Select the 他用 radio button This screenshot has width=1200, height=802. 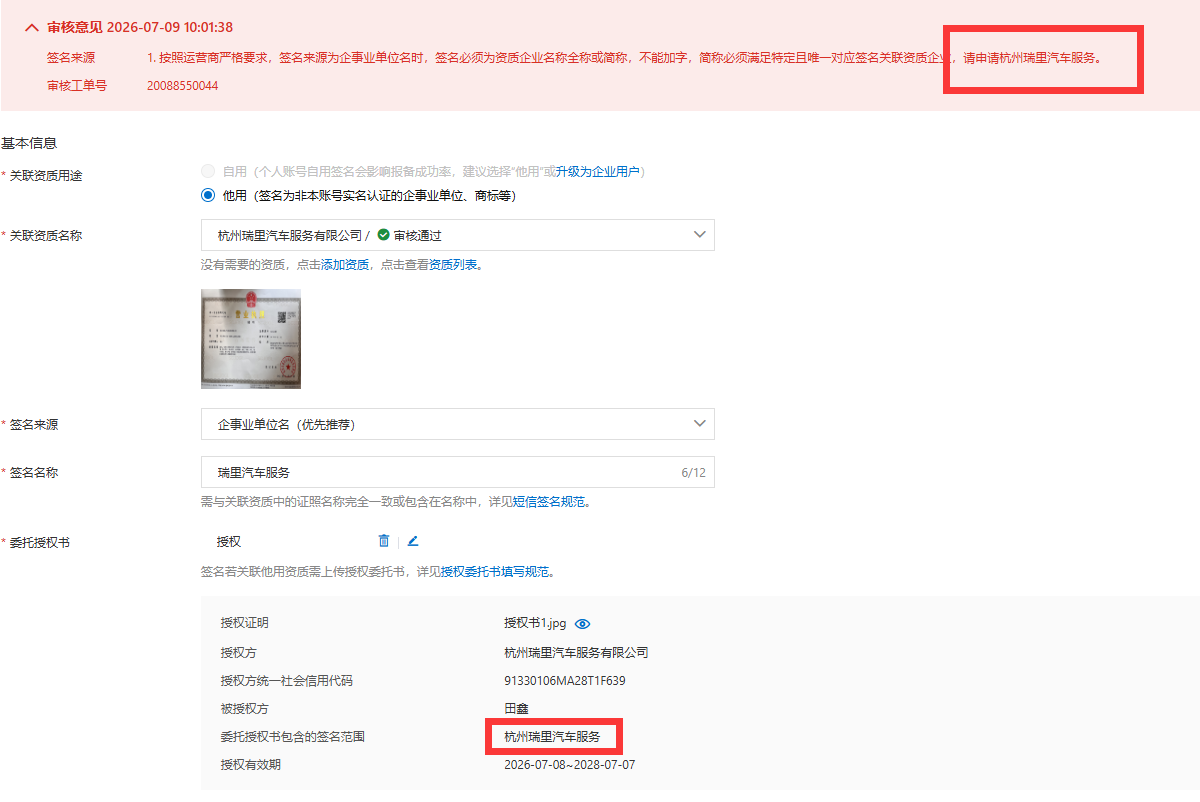click(x=208, y=195)
